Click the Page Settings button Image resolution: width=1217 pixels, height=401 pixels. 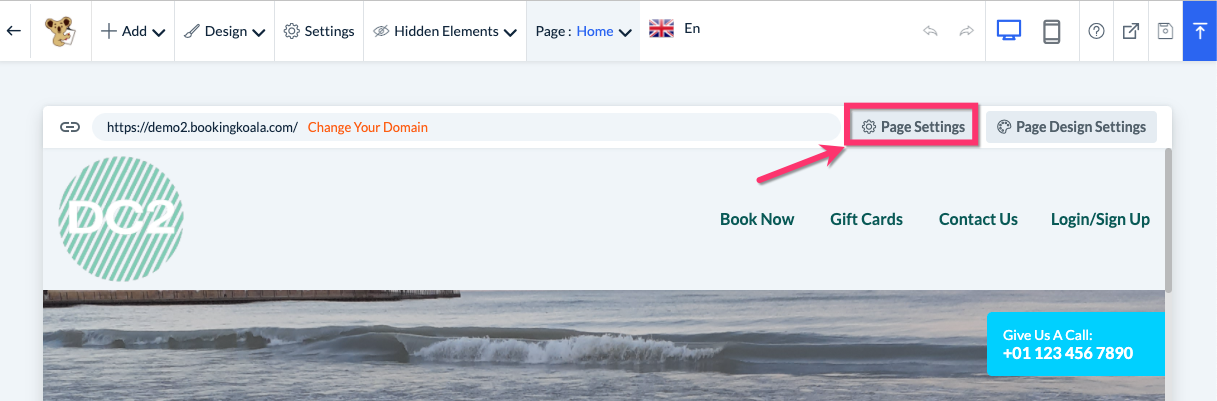pyautogui.click(x=912, y=127)
